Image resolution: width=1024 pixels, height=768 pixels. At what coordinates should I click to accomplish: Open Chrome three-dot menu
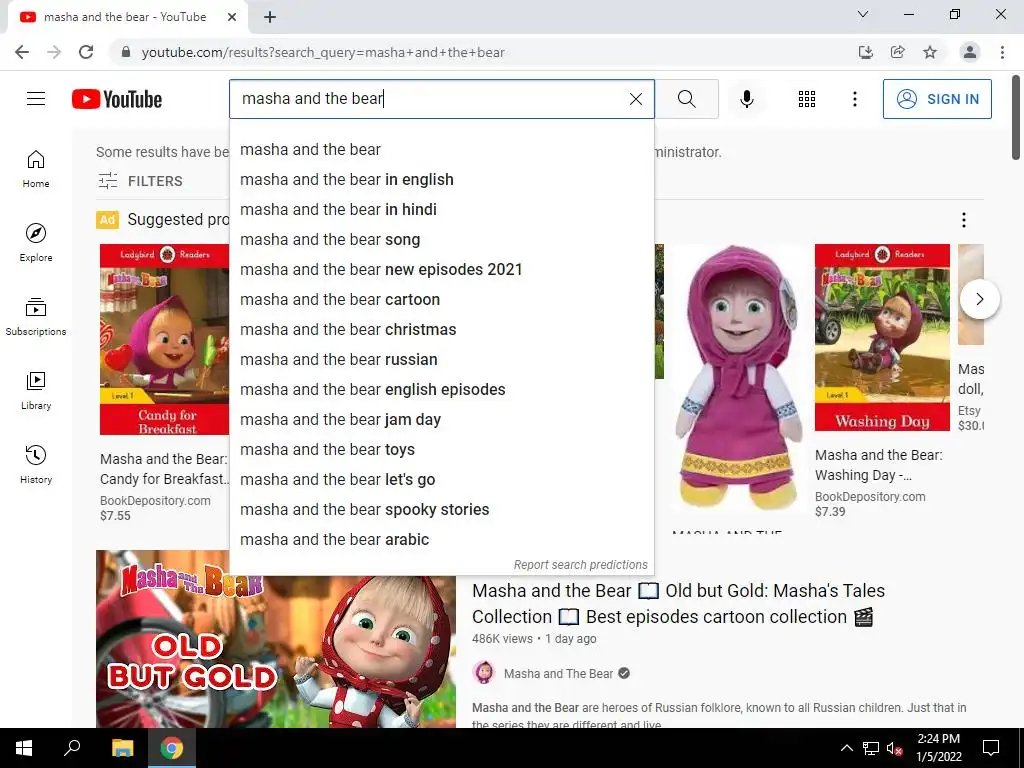(1002, 52)
